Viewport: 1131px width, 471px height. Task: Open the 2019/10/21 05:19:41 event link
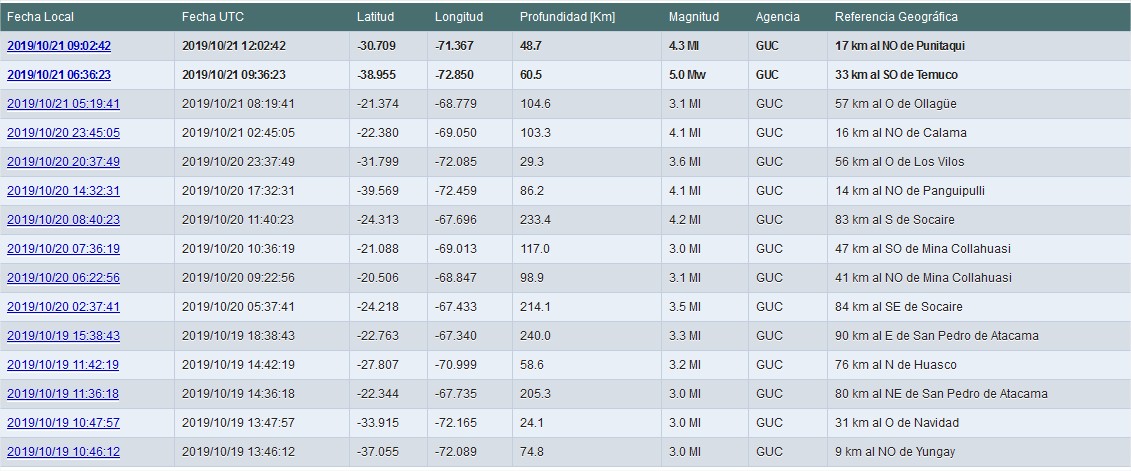pyautogui.click(x=63, y=104)
